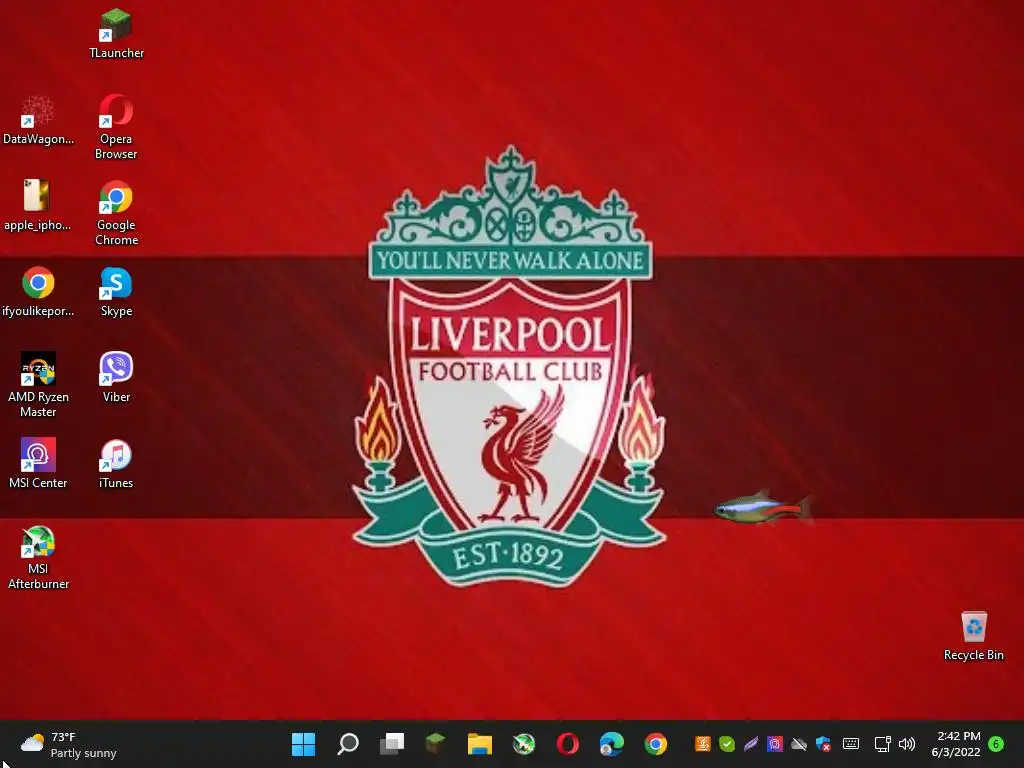Launch Opera from the taskbar
1024x768 pixels.
pos(568,744)
